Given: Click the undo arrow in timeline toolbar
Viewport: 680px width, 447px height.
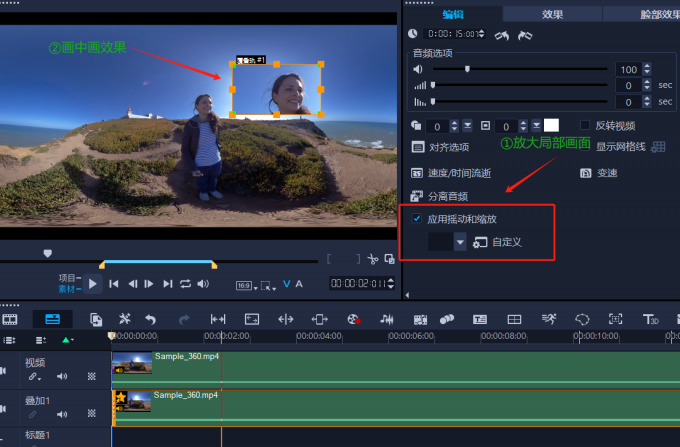Looking at the screenshot, I should click(x=151, y=319).
